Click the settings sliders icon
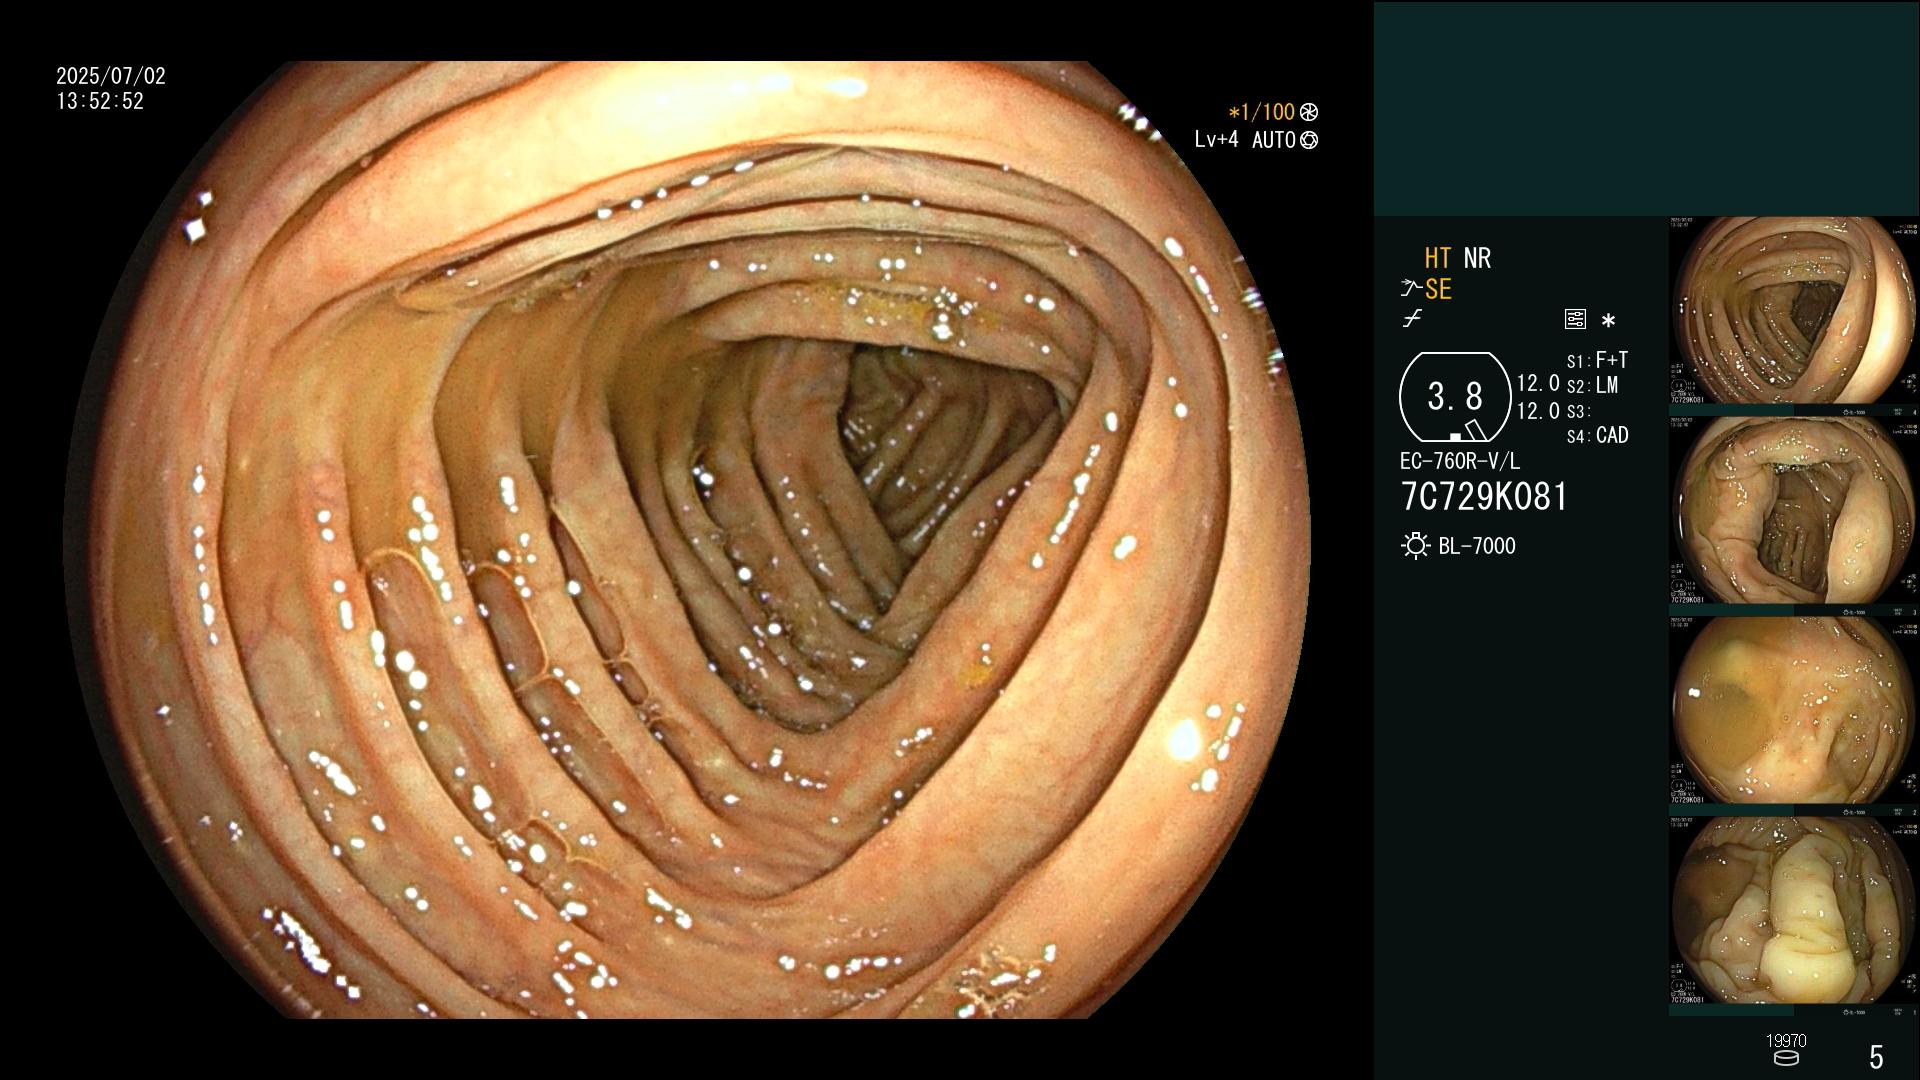 point(1575,320)
